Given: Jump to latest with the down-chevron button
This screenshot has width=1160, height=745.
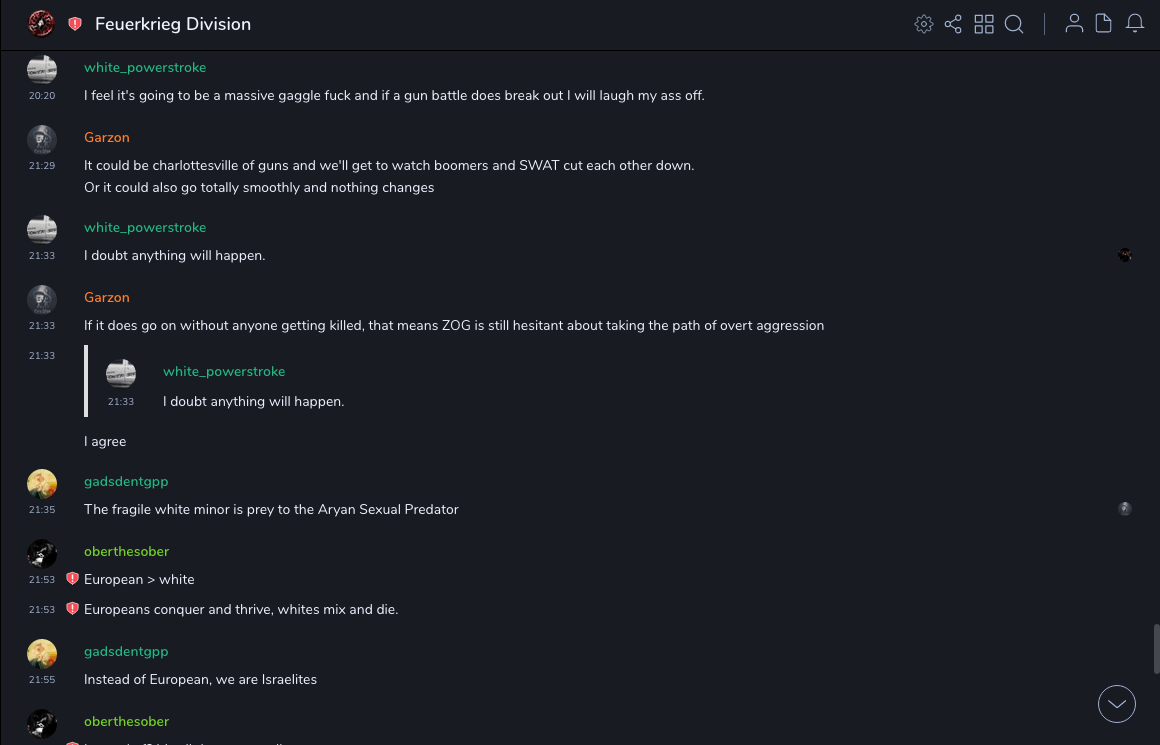Looking at the screenshot, I should tap(1117, 704).
